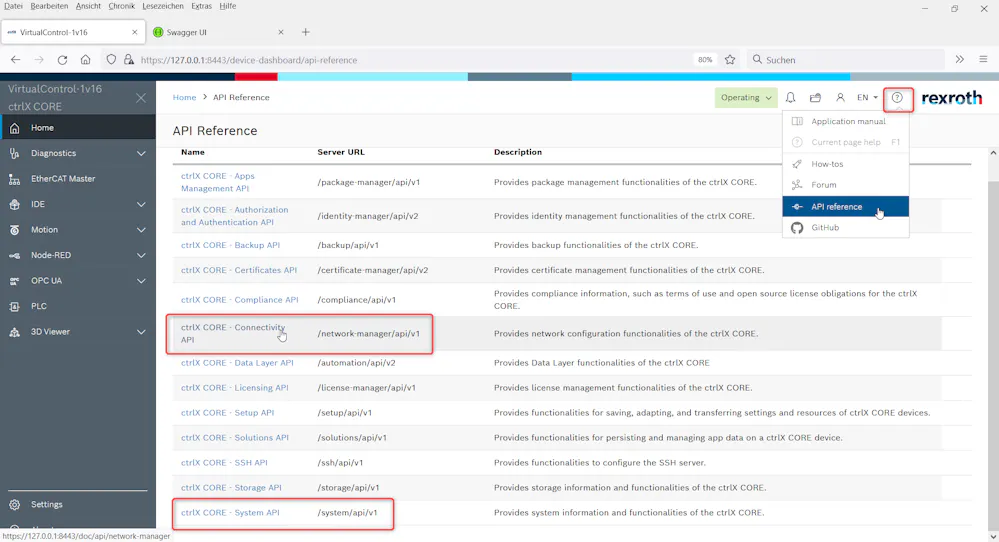
Task: Expand the Motion sidebar section
Action: [x=141, y=230]
